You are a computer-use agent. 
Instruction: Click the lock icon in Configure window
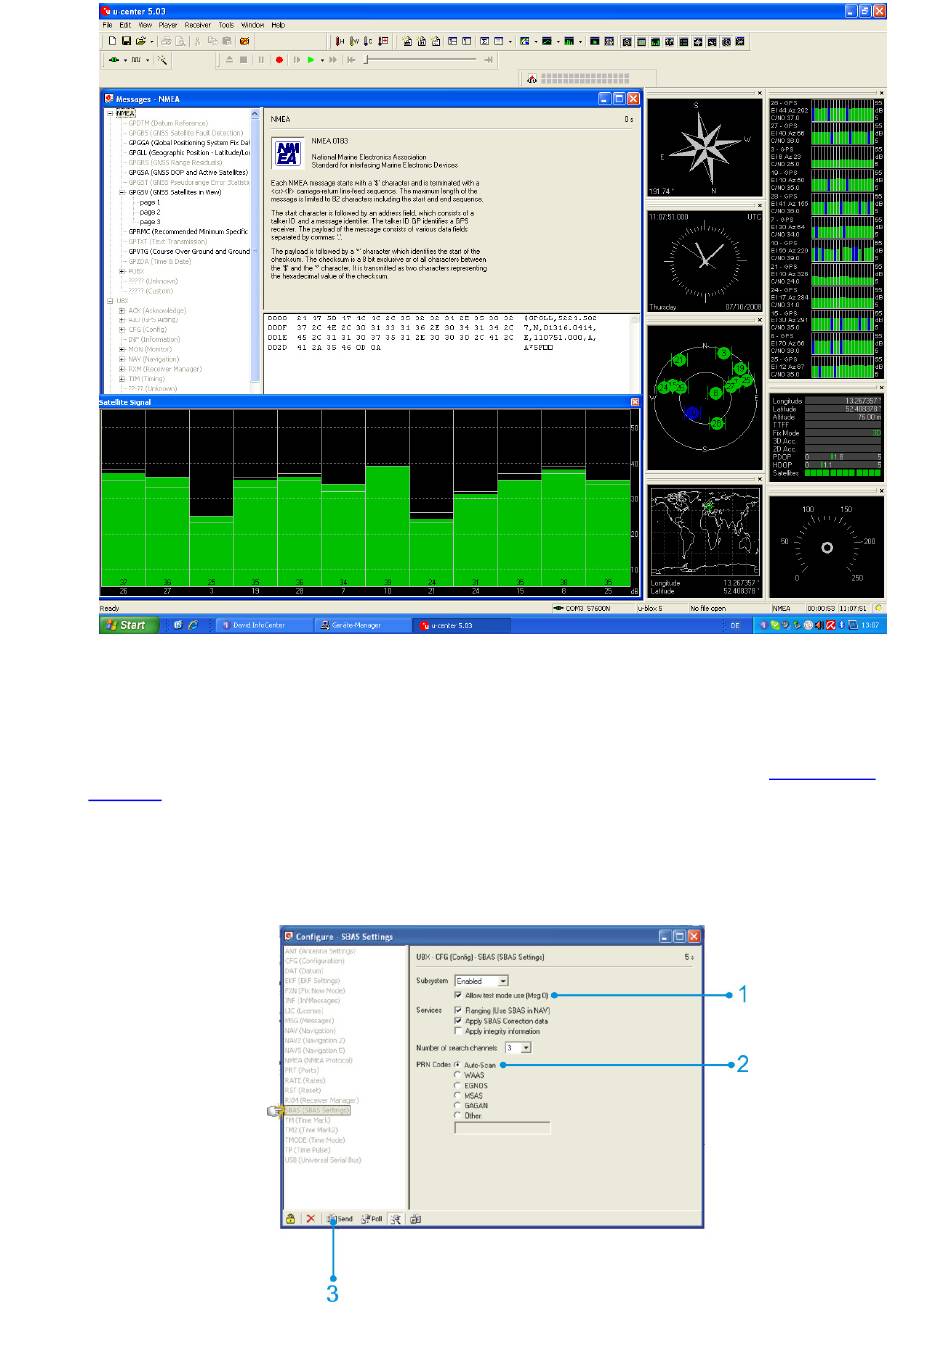click(291, 1219)
